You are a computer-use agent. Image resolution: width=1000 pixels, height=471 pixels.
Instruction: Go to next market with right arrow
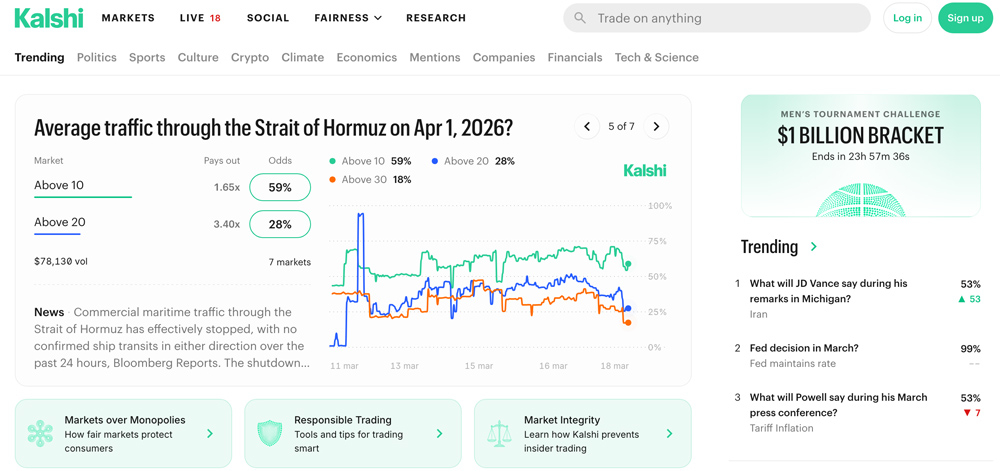point(656,126)
